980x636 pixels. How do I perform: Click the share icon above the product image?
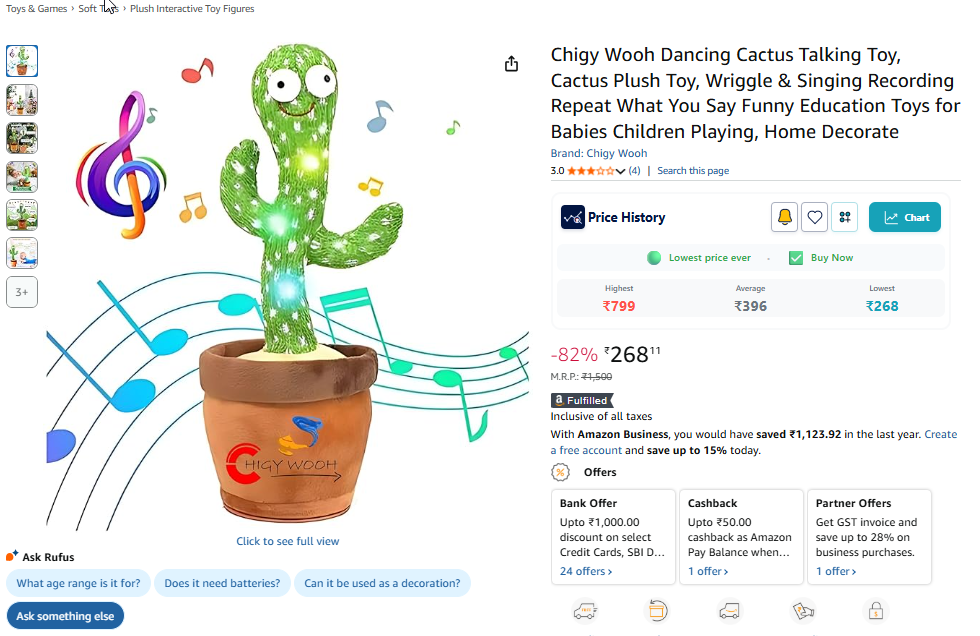coord(512,64)
